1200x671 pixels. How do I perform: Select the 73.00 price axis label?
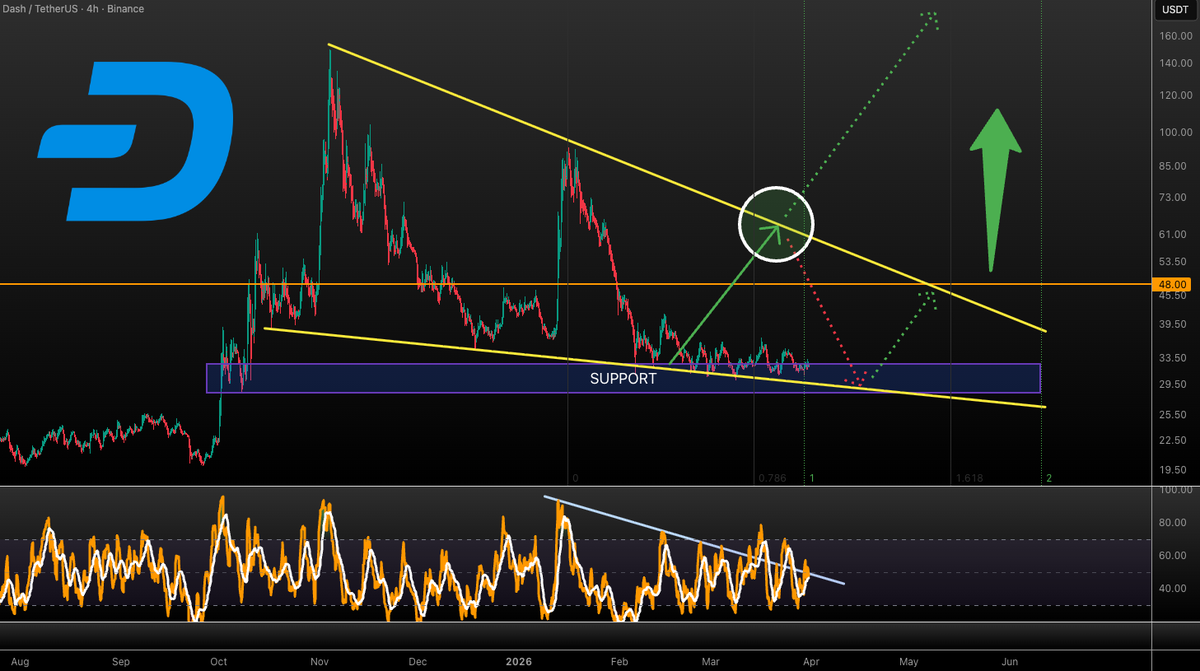[x=1174, y=200]
